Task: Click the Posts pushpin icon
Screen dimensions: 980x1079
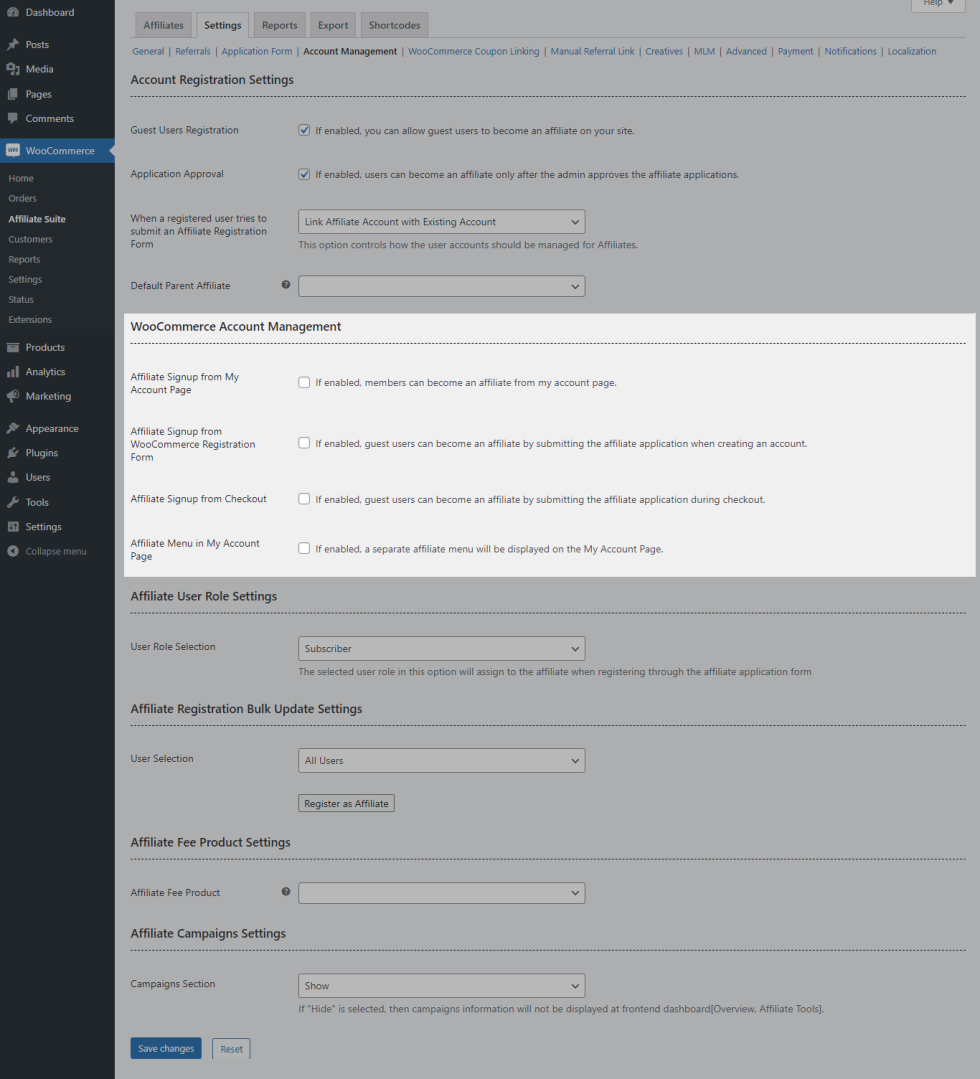Action: [13, 45]
